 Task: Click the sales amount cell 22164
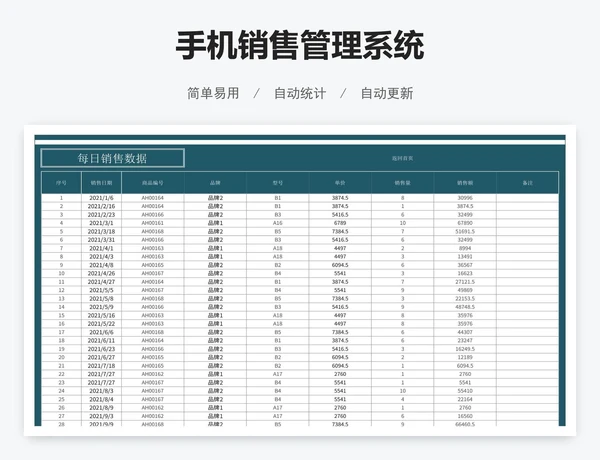(x=465, y=400)
